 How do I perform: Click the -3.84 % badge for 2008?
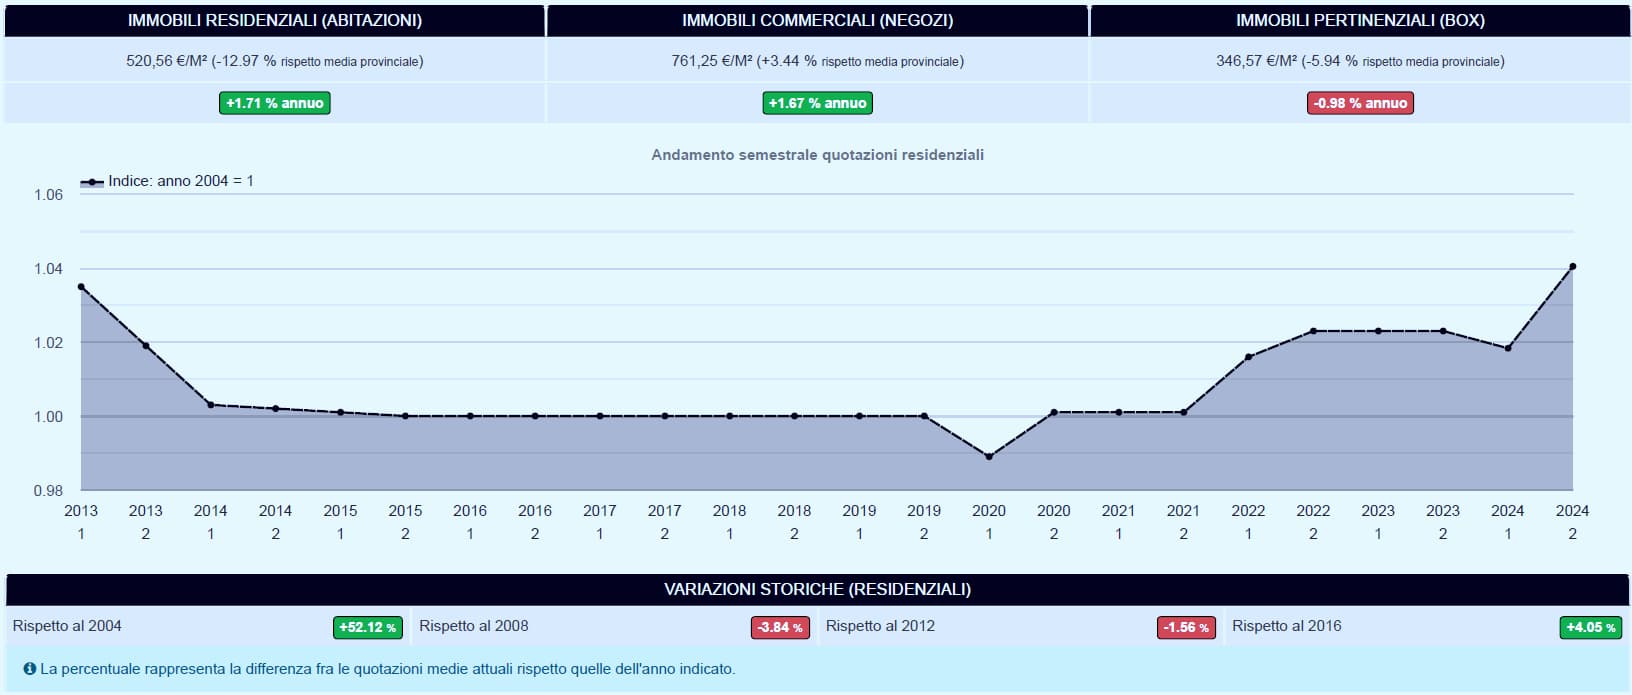click(x=780, y=627)
